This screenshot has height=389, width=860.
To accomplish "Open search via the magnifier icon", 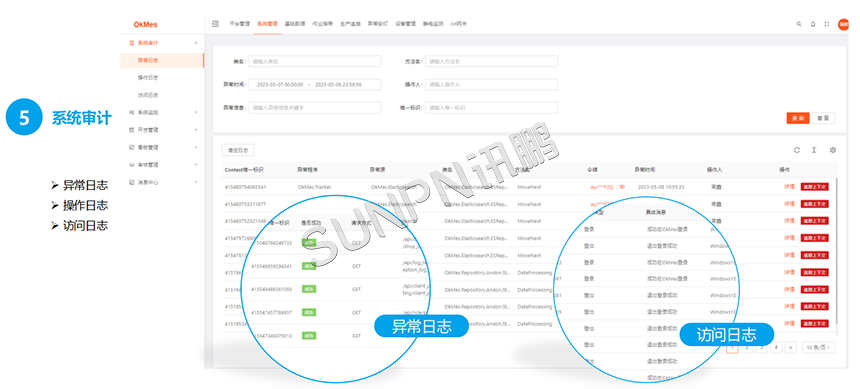I will 799,24.
